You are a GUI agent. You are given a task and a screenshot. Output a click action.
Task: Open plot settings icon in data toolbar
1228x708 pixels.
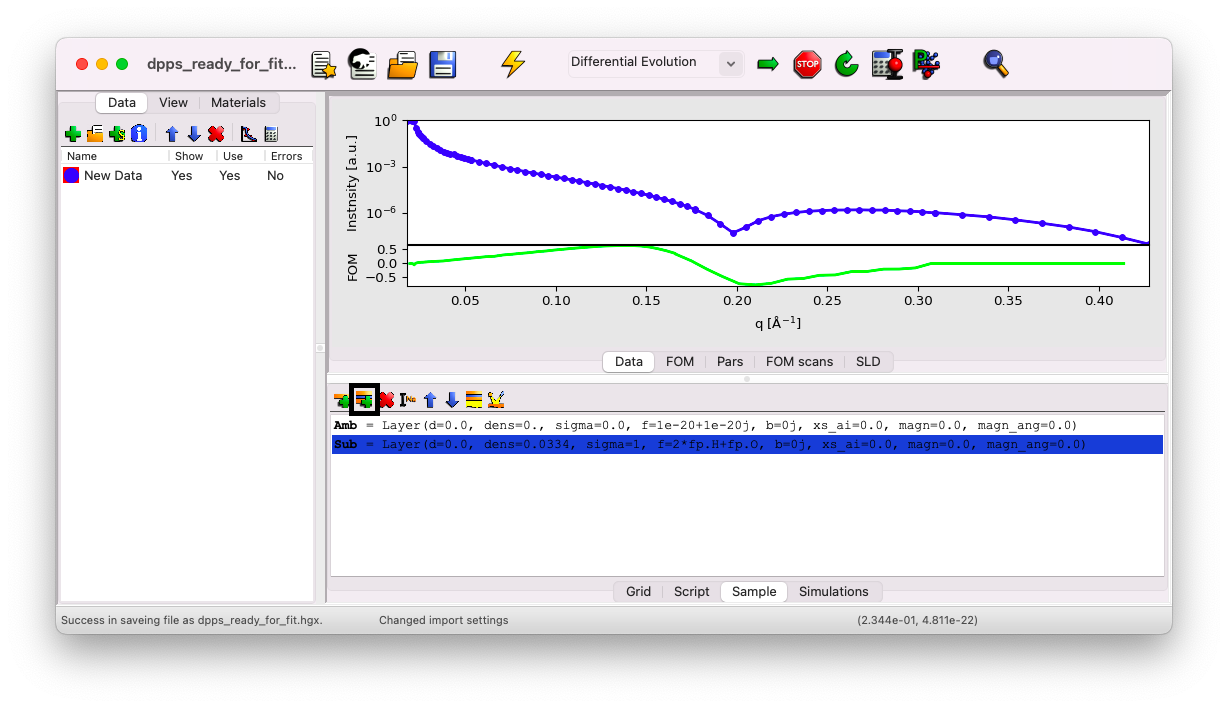(249, 134)
